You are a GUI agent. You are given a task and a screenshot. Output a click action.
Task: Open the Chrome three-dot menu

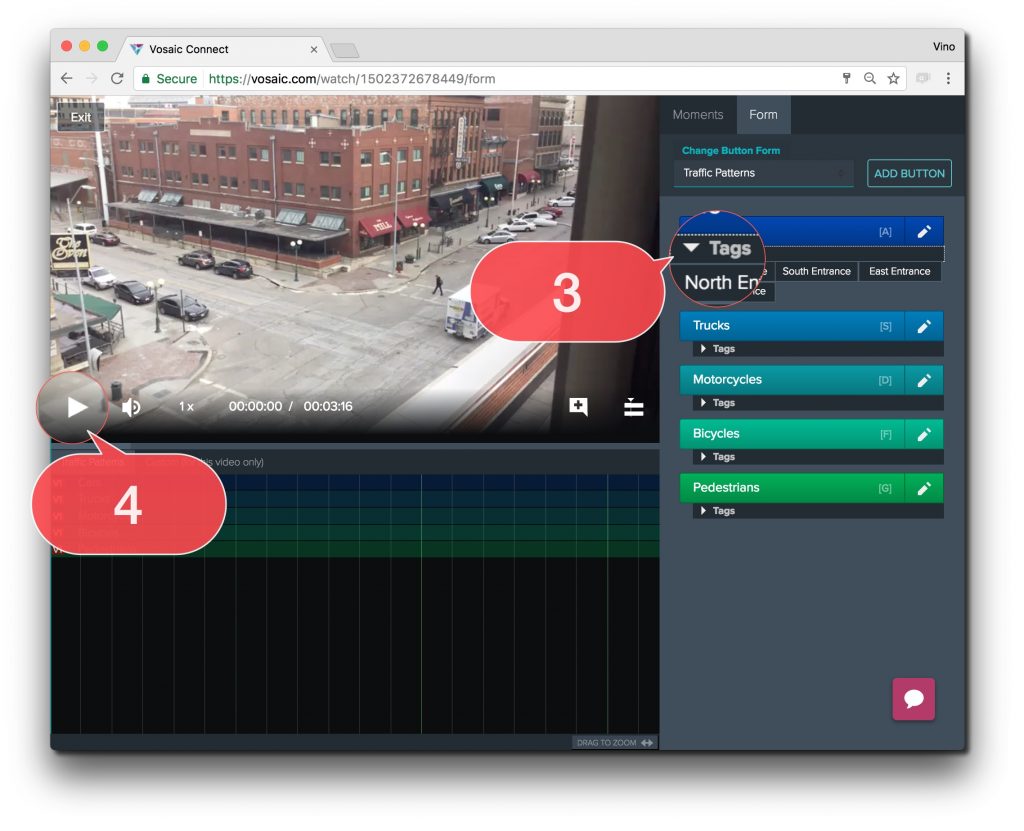948,79
